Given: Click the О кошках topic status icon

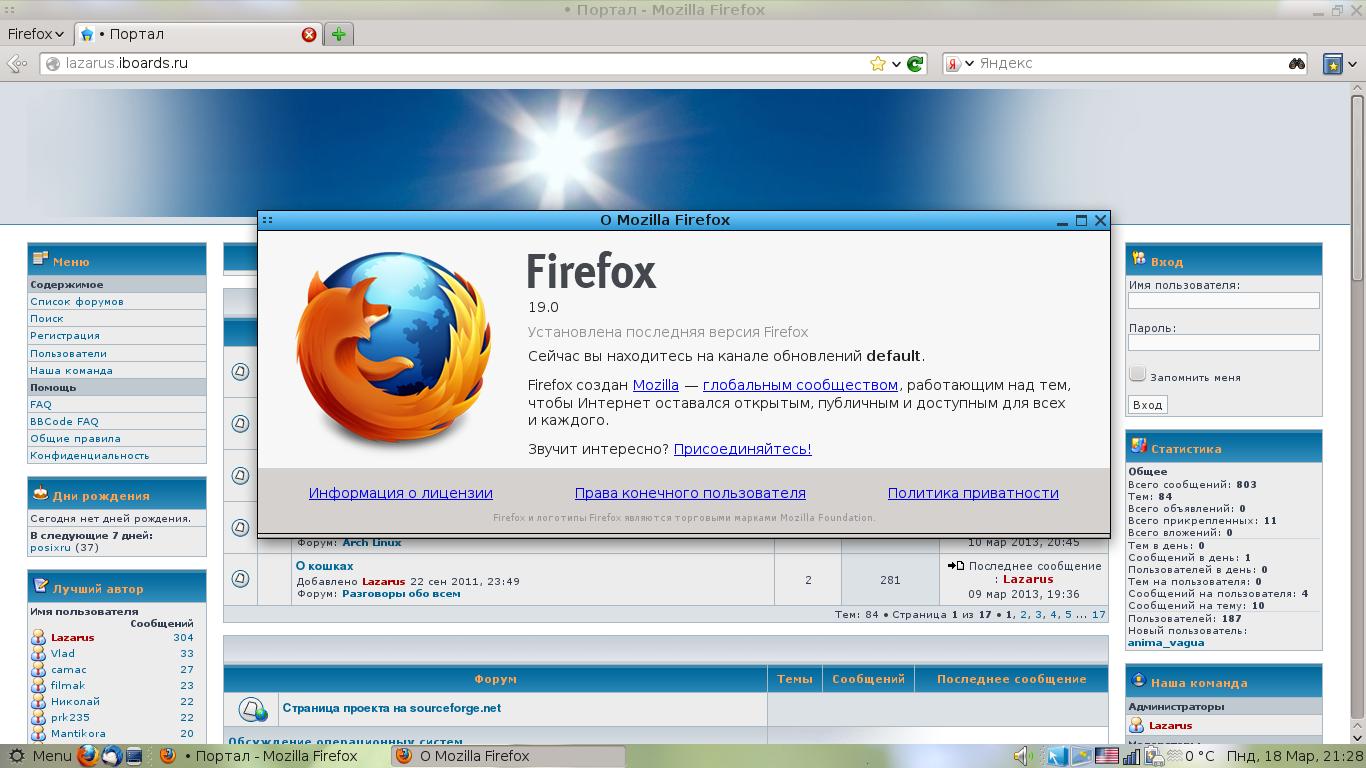Looking at the screenshot, I should coord(240,579).
